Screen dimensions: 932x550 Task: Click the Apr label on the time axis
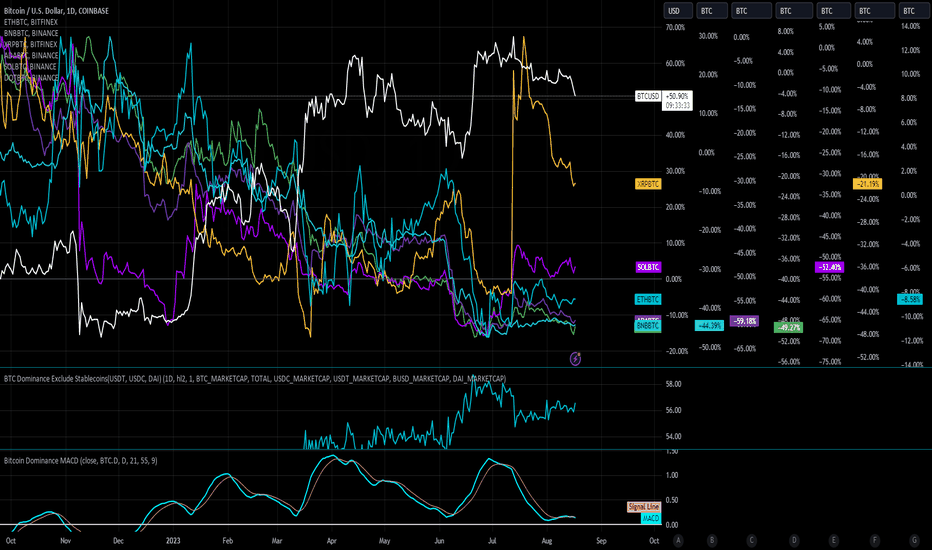[x=332, y=541]
